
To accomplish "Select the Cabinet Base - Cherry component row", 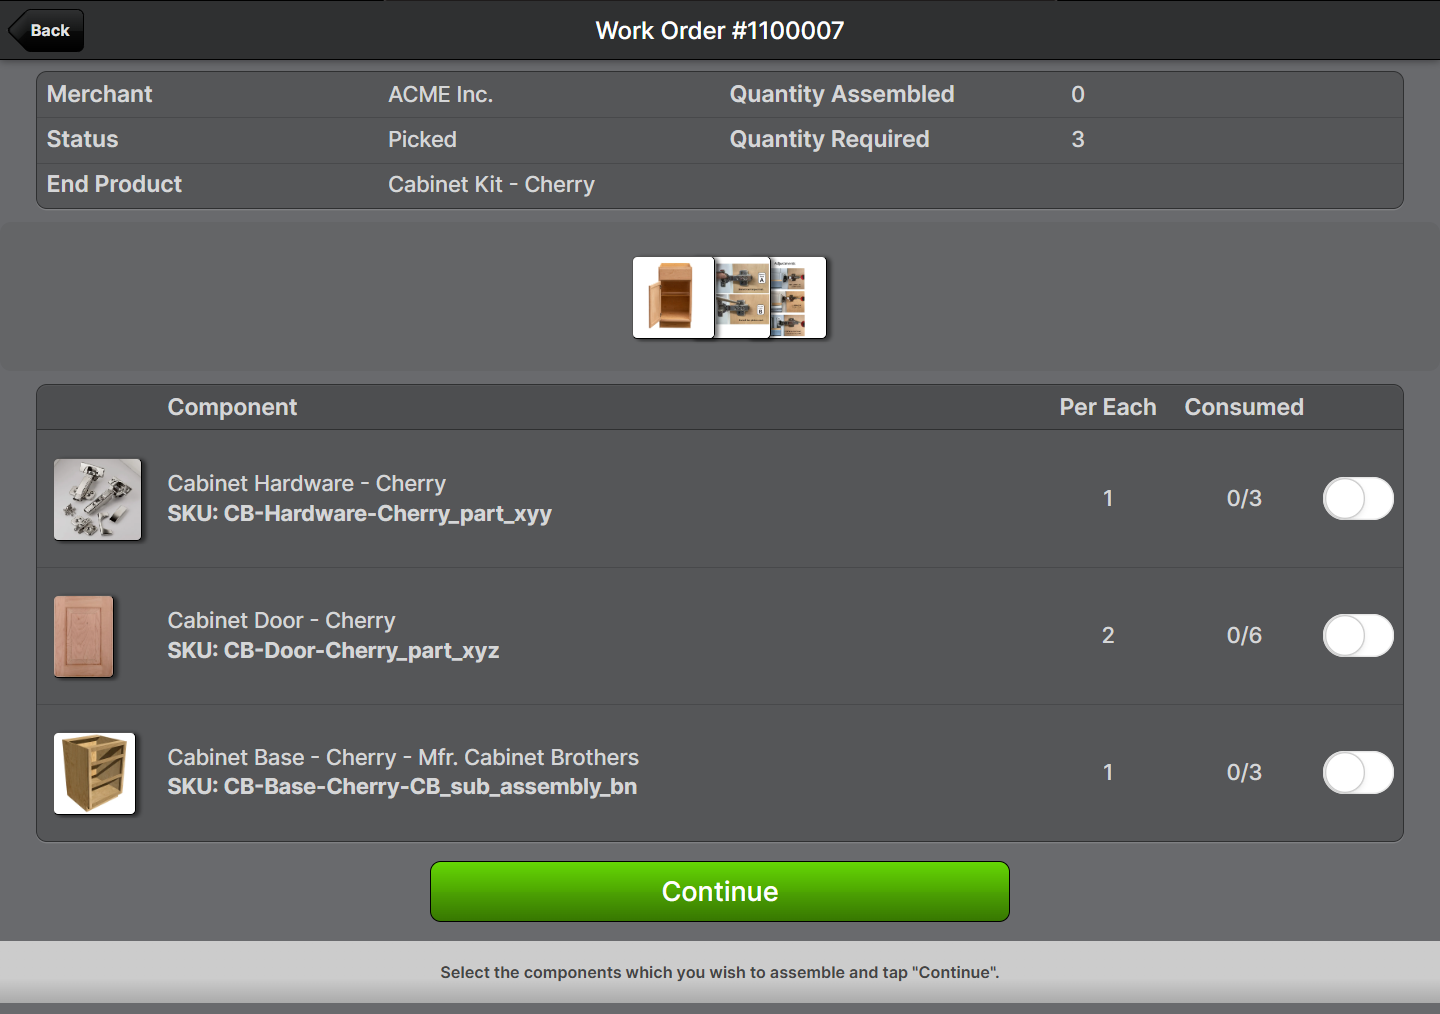I will click(720, 773).
